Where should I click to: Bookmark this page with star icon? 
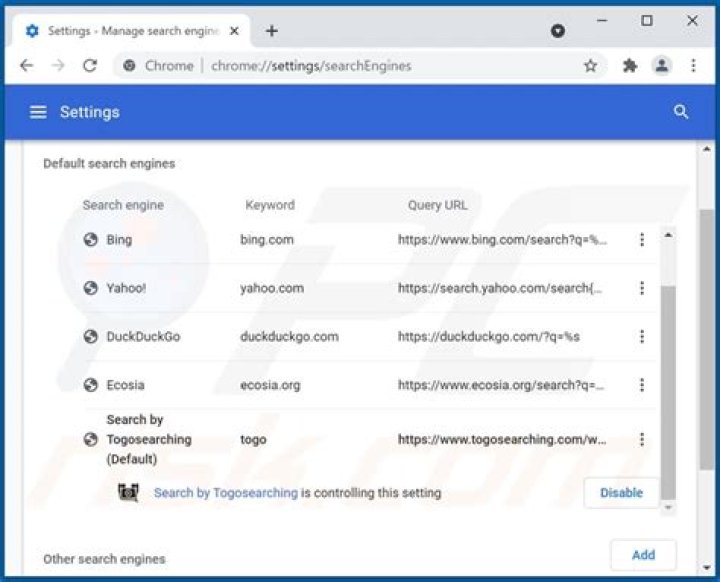tap(590, 66)
